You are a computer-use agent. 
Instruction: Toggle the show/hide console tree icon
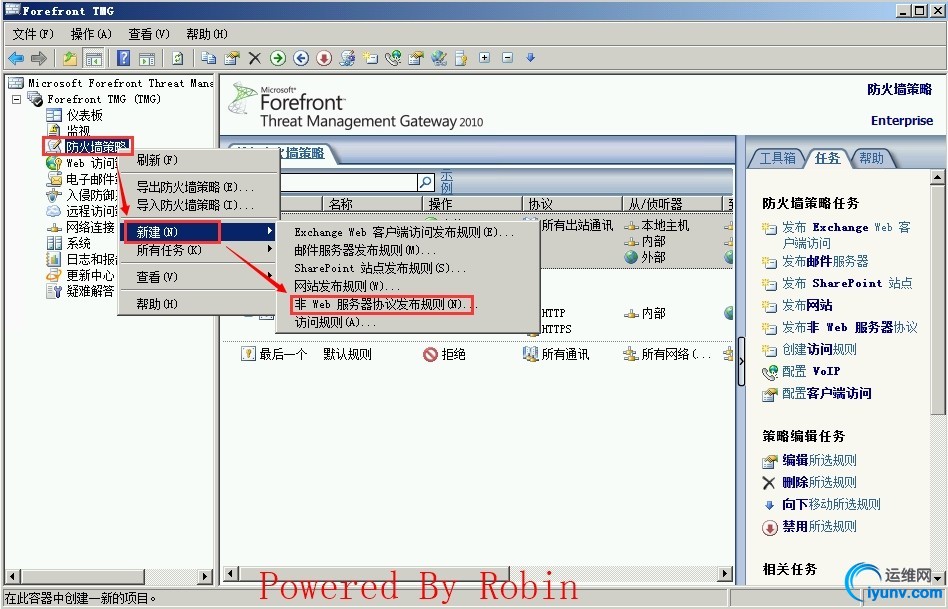(x=93, y=58)
